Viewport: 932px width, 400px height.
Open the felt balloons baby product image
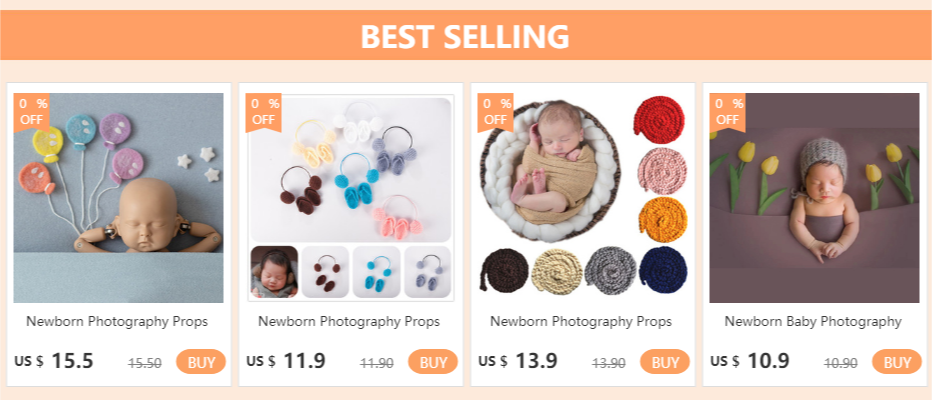coord(118,200)
